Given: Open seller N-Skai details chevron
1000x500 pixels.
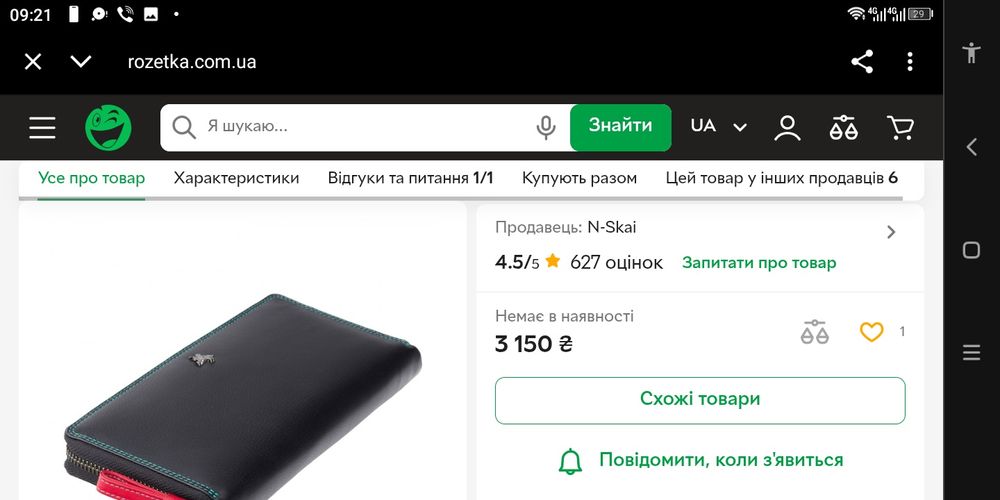Looking at the screenshot, I should [x=891, y=232].
